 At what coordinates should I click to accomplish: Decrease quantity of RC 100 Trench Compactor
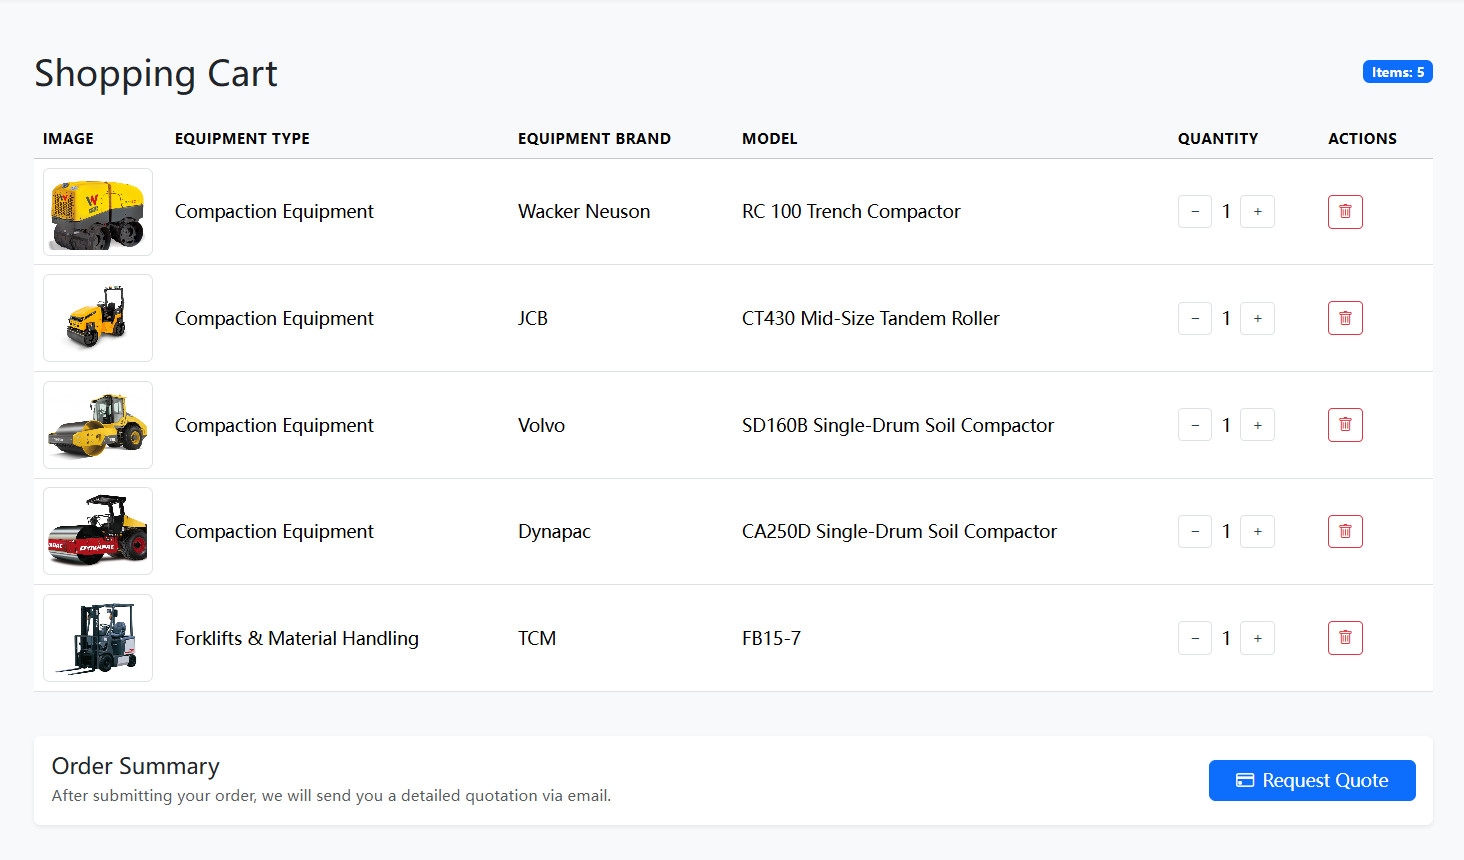coord(1195,212)
